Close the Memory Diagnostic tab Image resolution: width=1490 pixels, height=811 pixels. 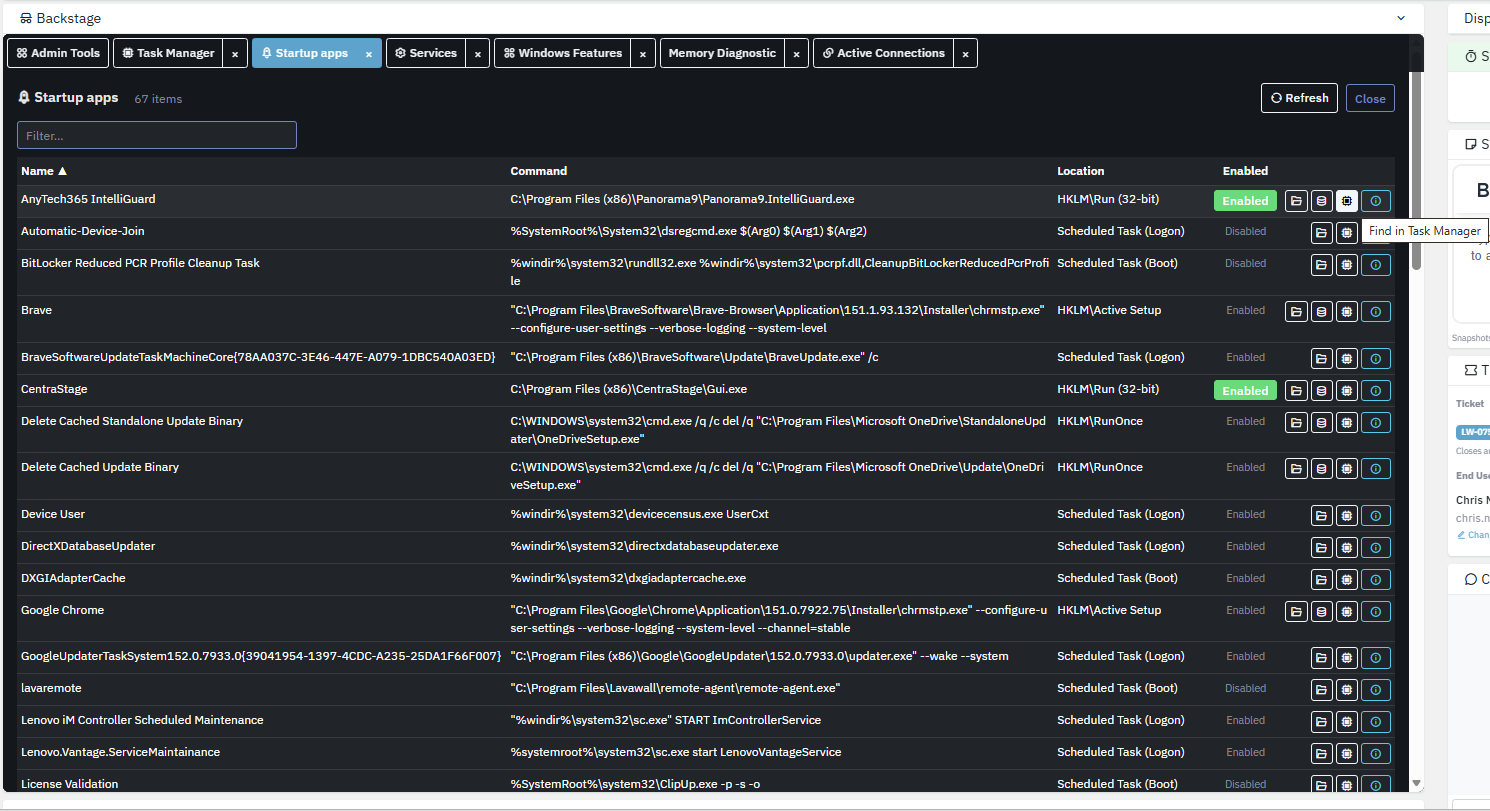[x=797, y=54]
